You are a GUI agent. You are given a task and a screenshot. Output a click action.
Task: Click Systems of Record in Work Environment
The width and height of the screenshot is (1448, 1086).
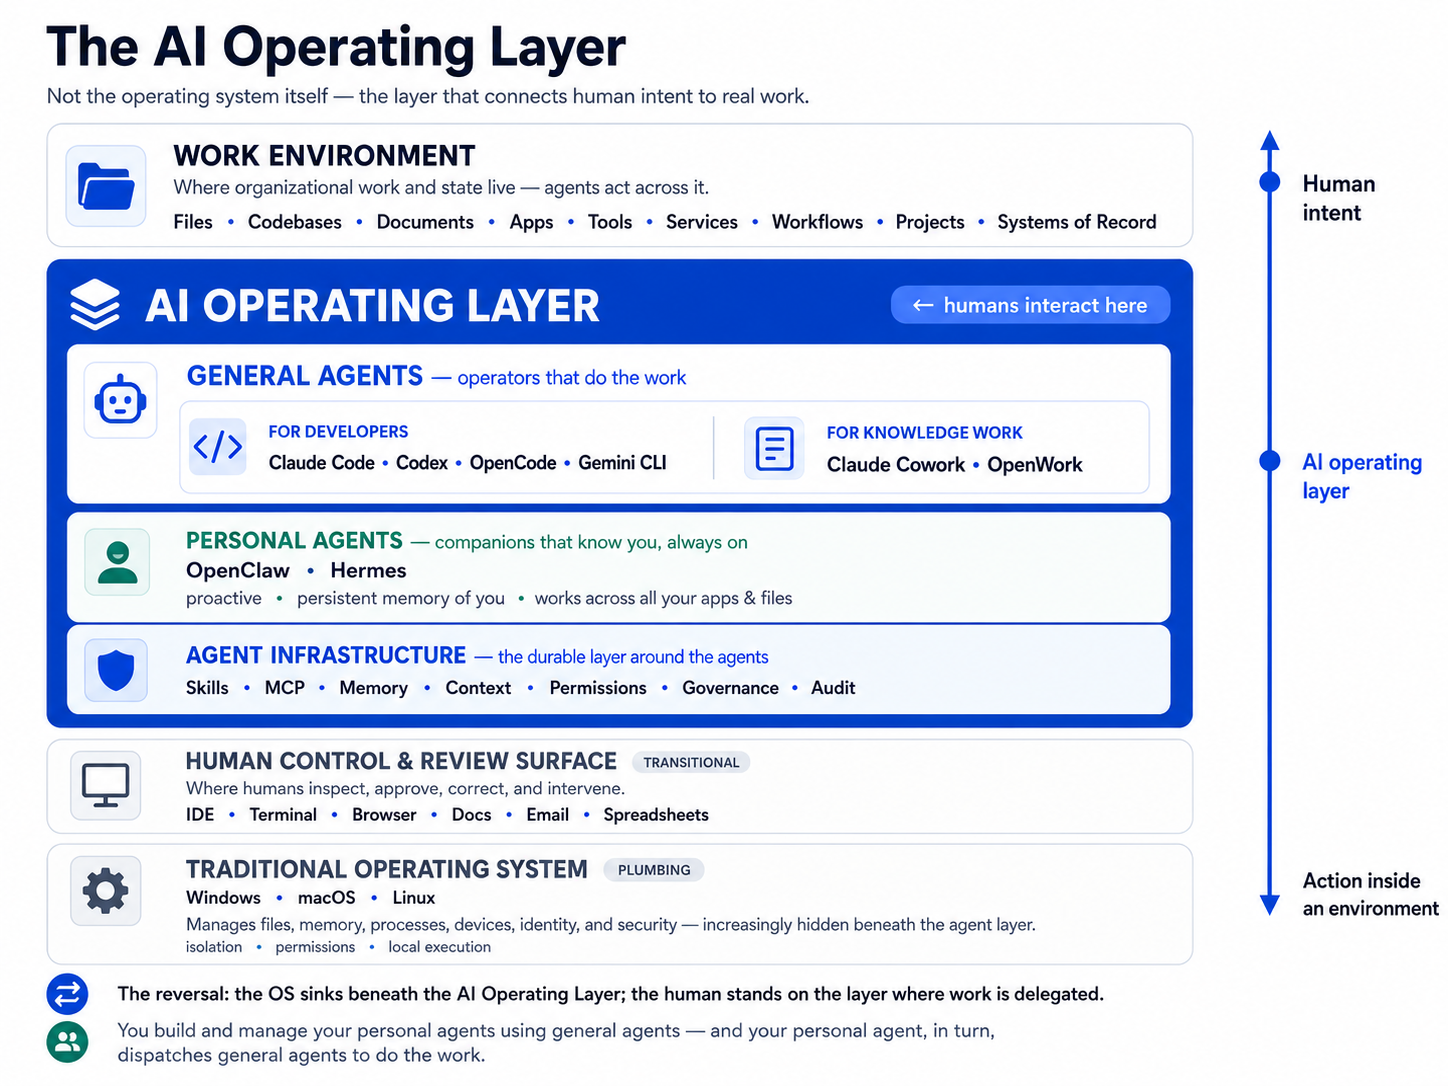click(x=1077, y=222)
